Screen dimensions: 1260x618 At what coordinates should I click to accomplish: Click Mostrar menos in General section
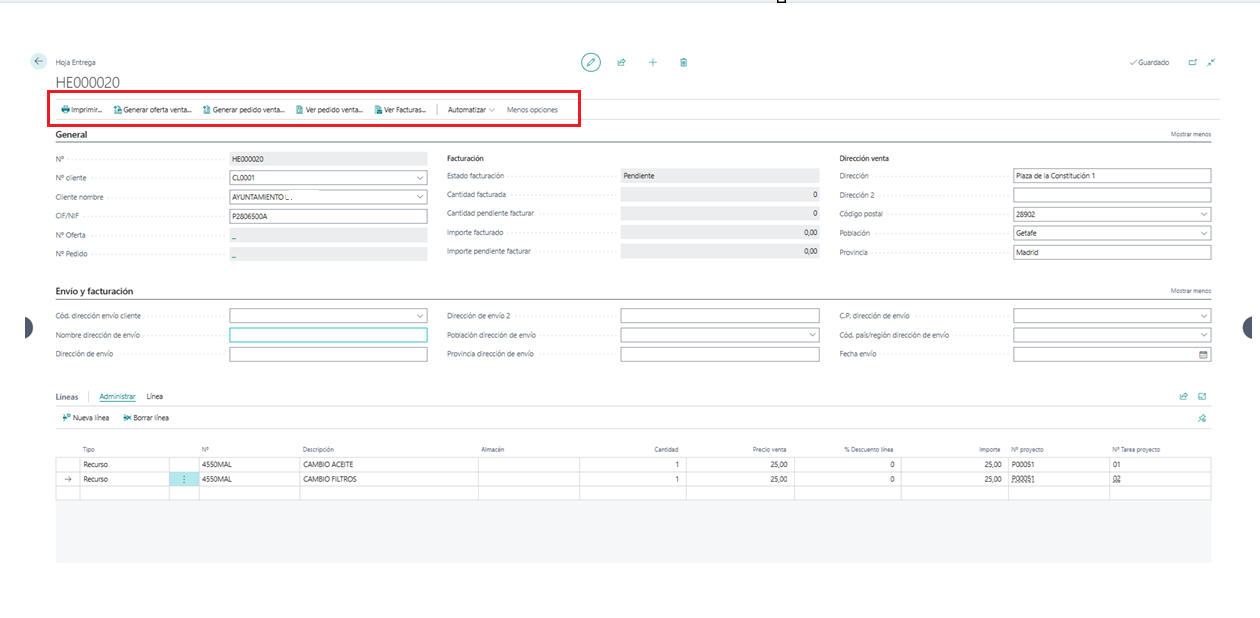click(1190, 134)
